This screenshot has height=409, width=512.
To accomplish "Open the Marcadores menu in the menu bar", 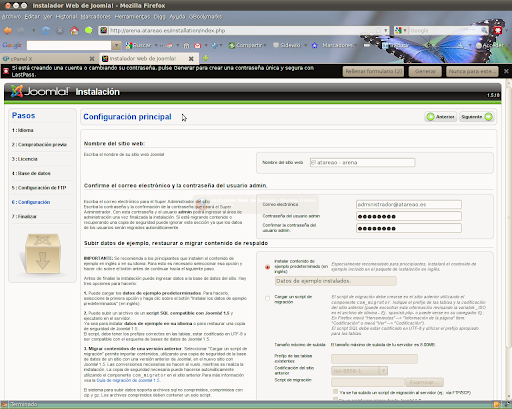I will point(96,16).
